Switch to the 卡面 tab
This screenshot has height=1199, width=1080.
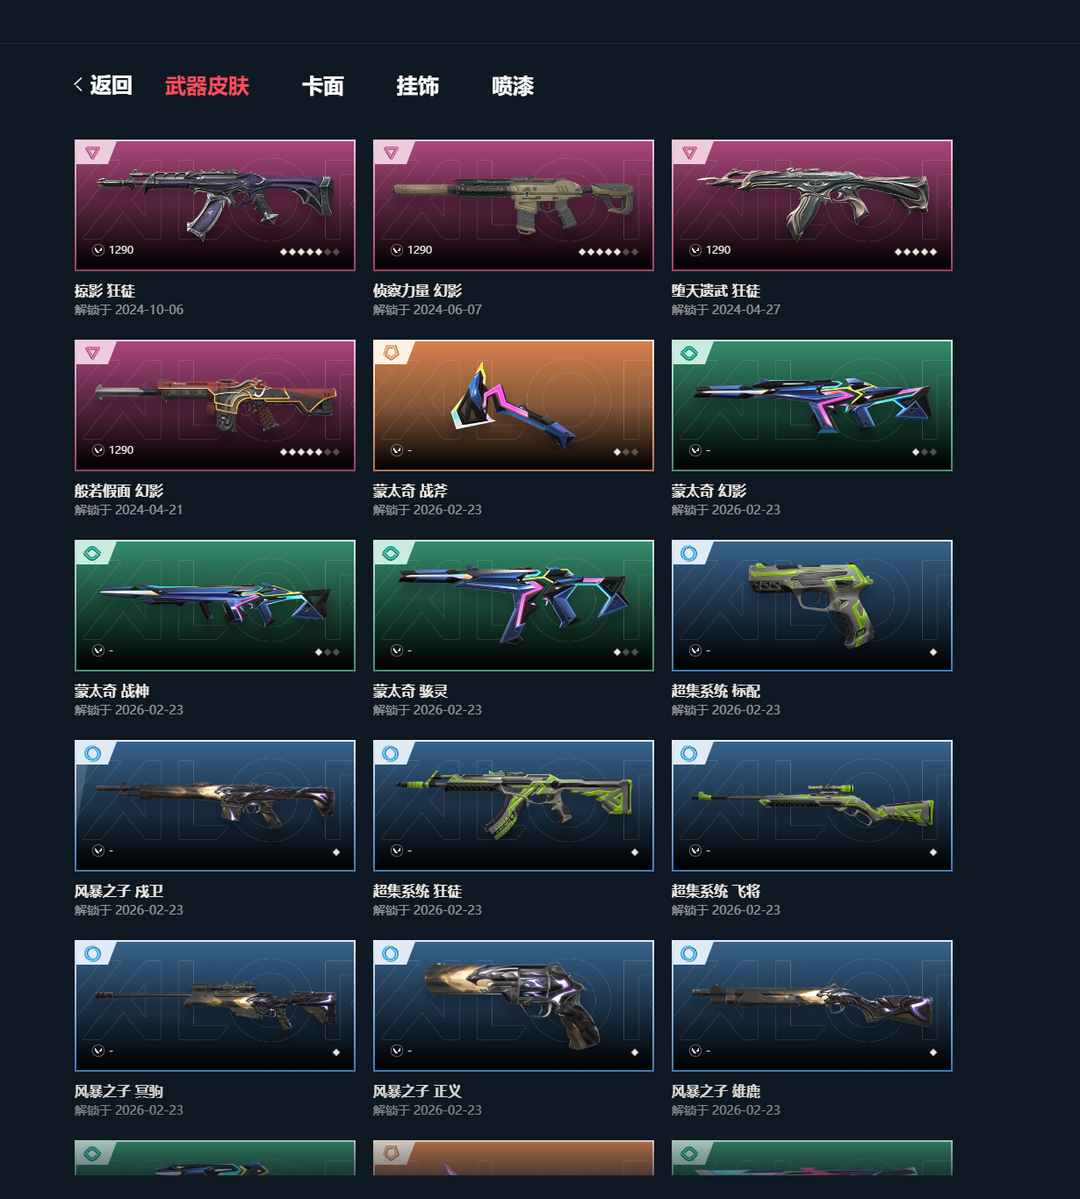323,86
